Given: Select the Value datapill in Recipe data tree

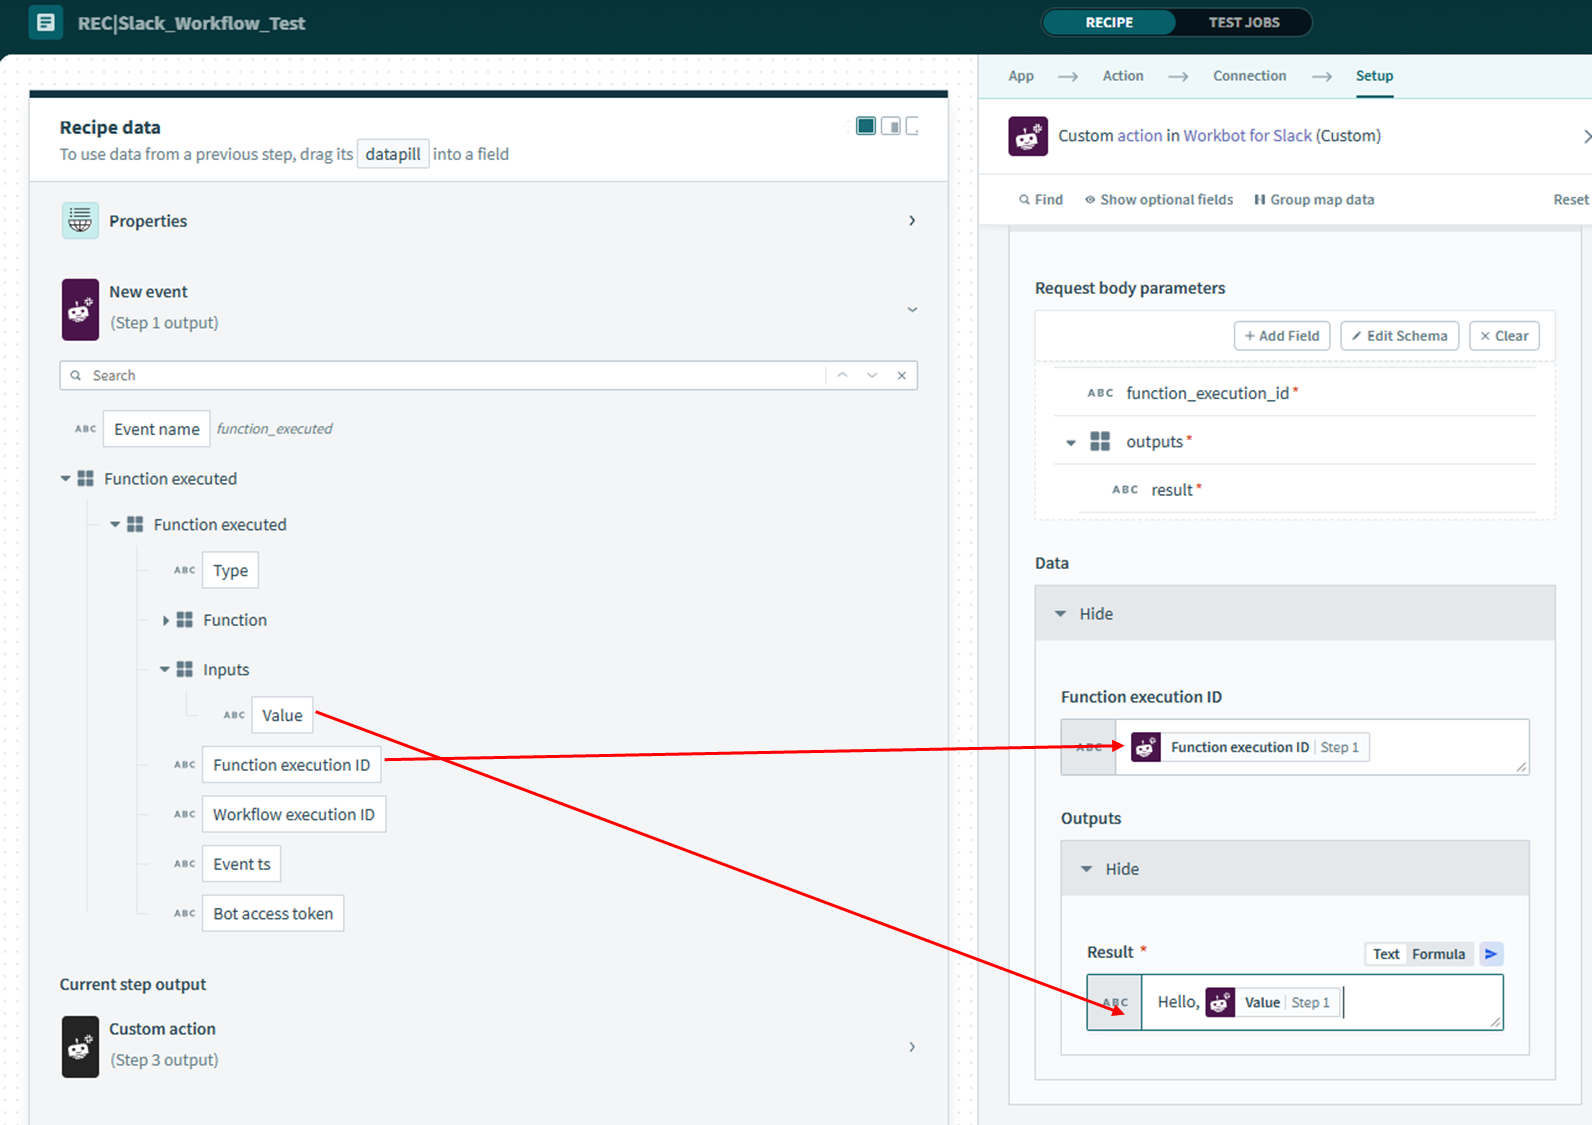Looking at the screenshot, I should [282, 715].
